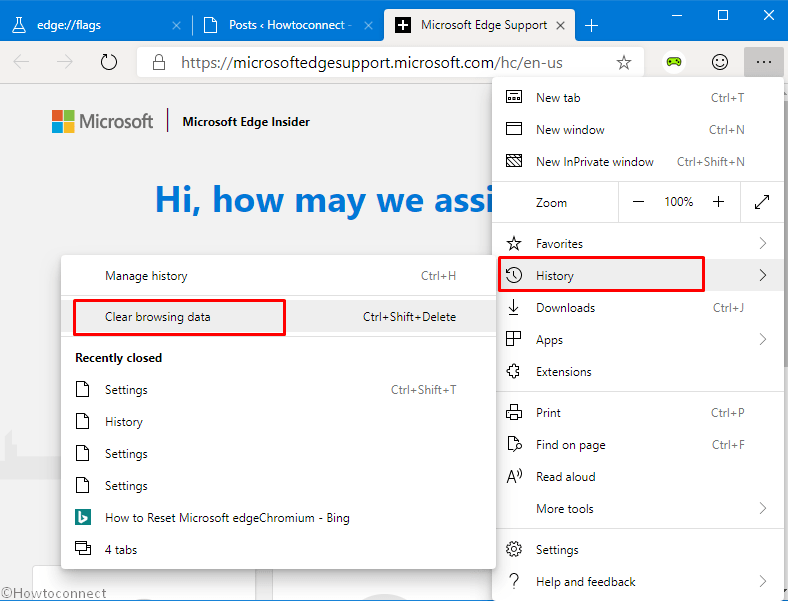Choose Read aloud menu entry

tap(637, 477)
